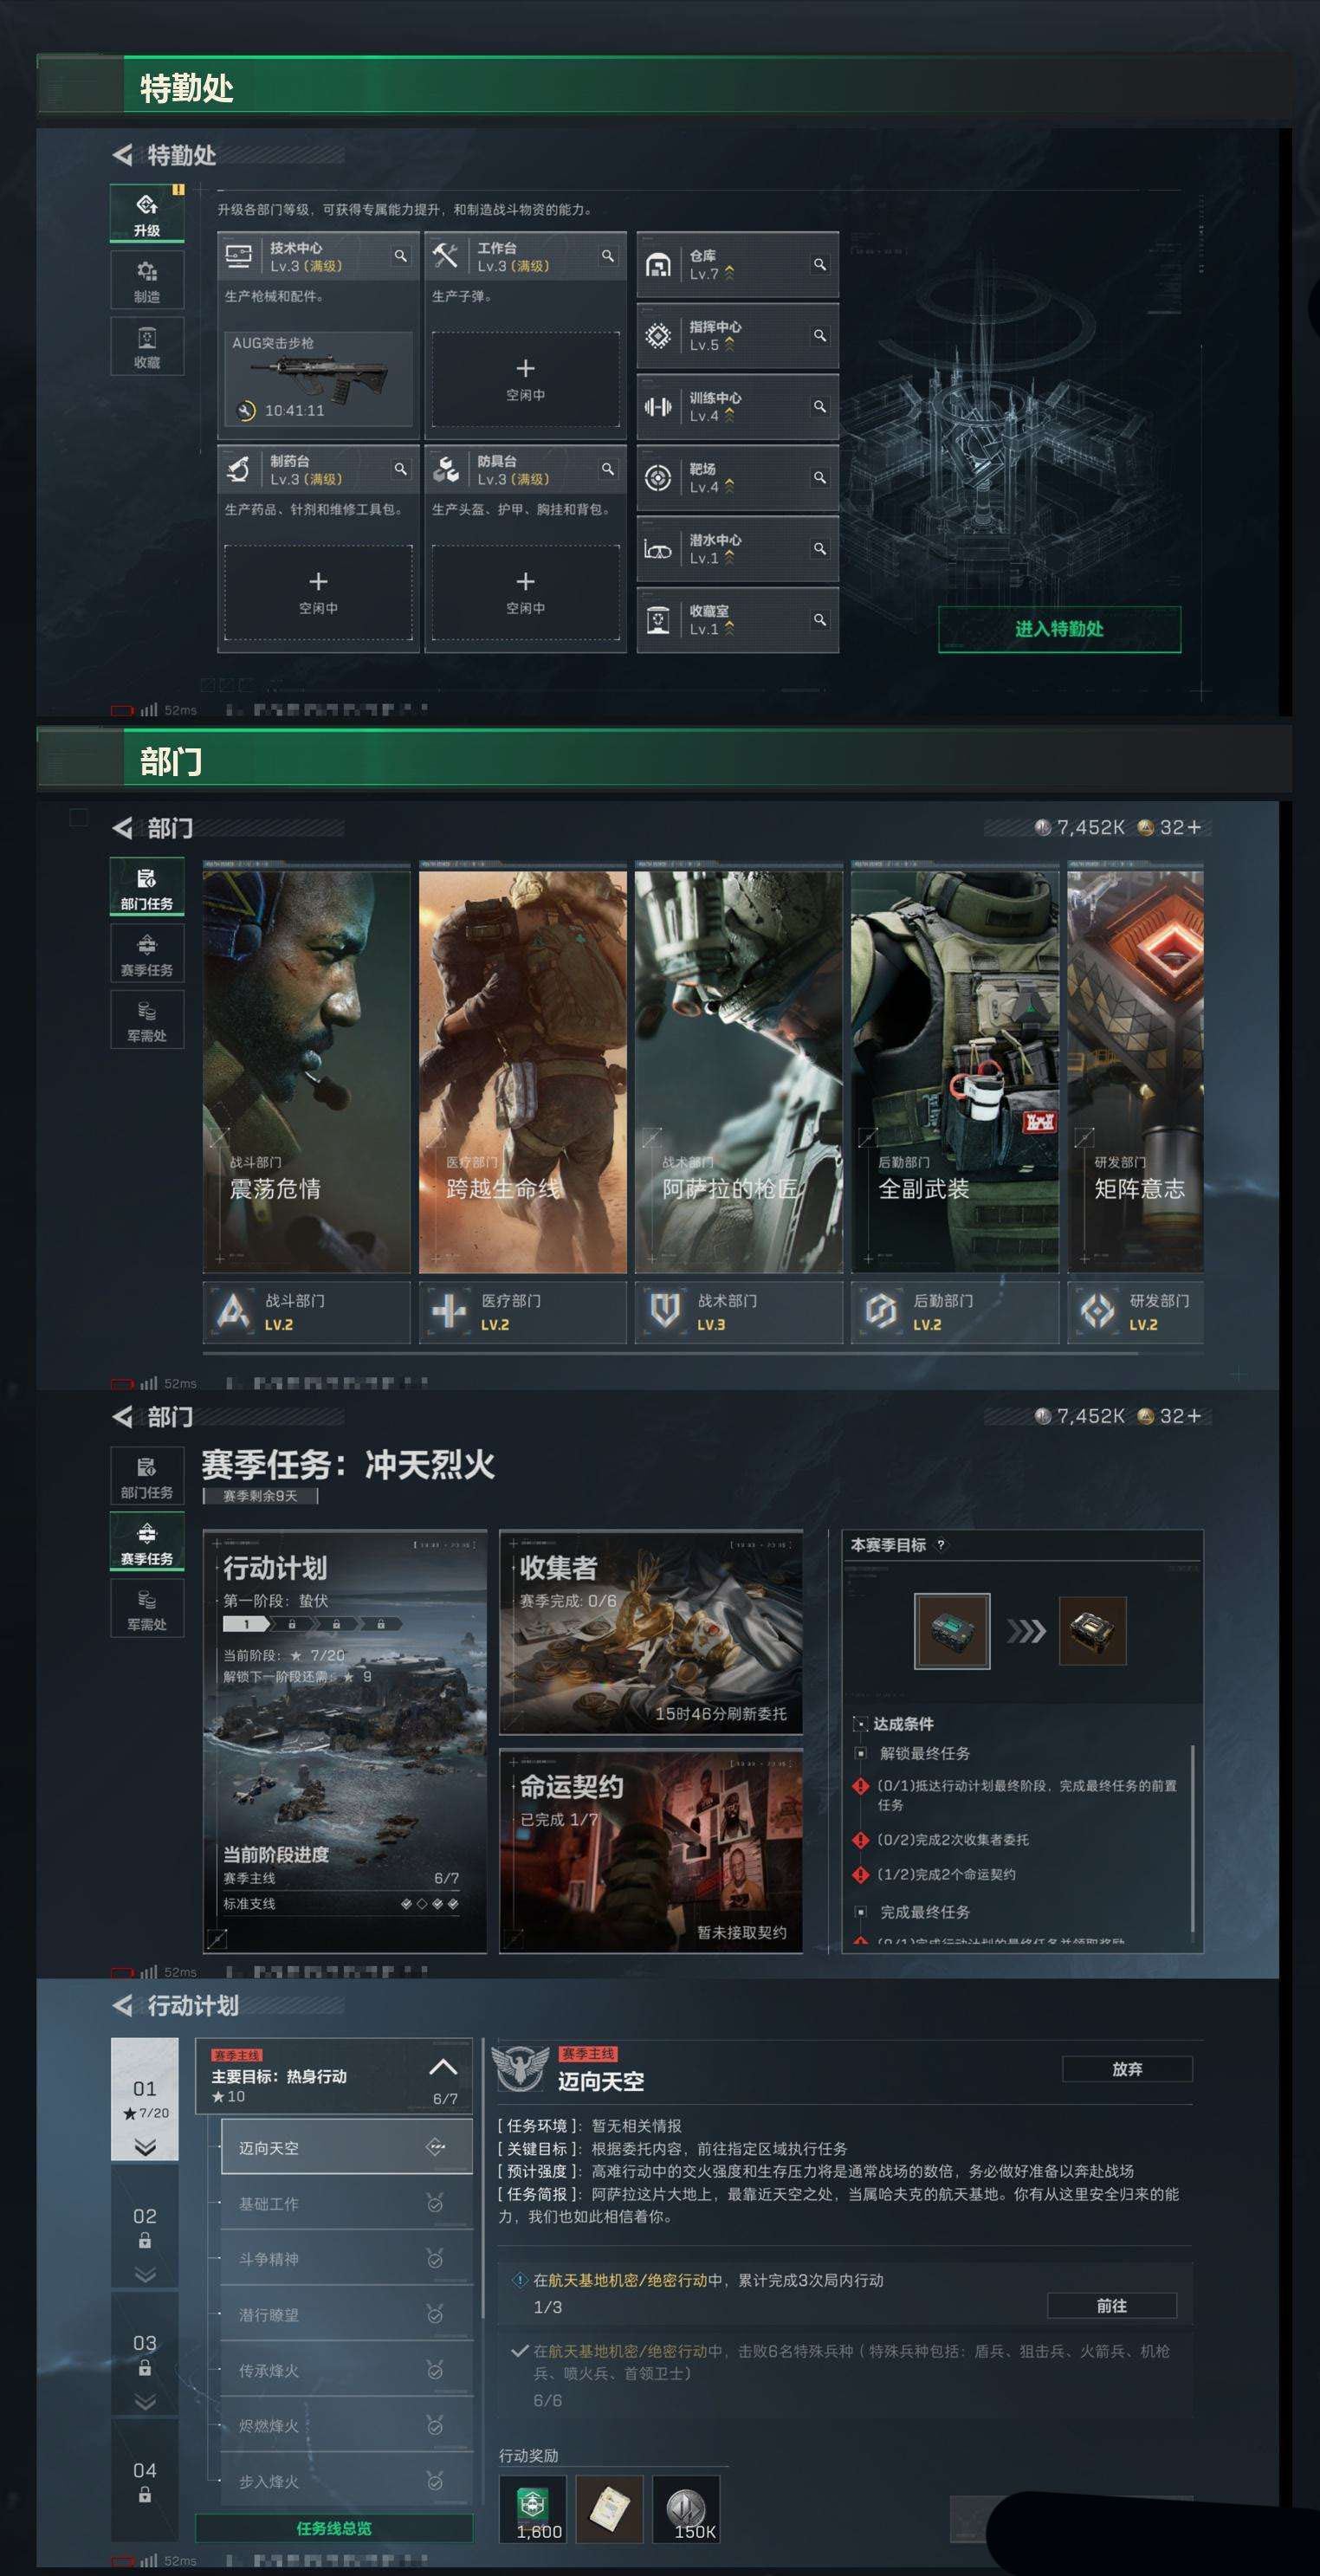Click the 研发部门 LV.2 diamond icon
Image resolution: width=1320 pixels, height=2576 pixels.
point(1097,1311)
